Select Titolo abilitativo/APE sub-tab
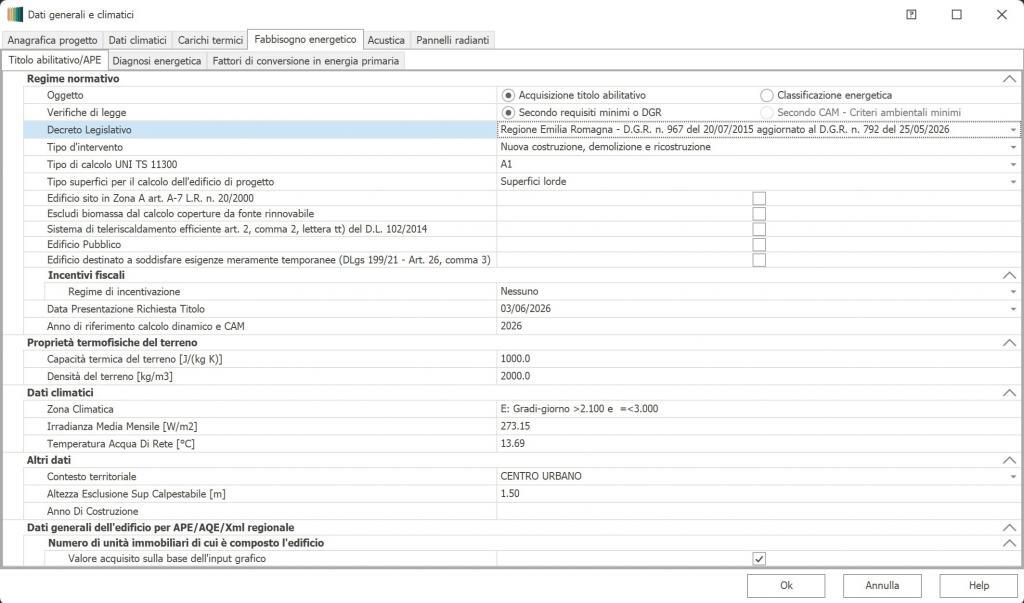 55,60
